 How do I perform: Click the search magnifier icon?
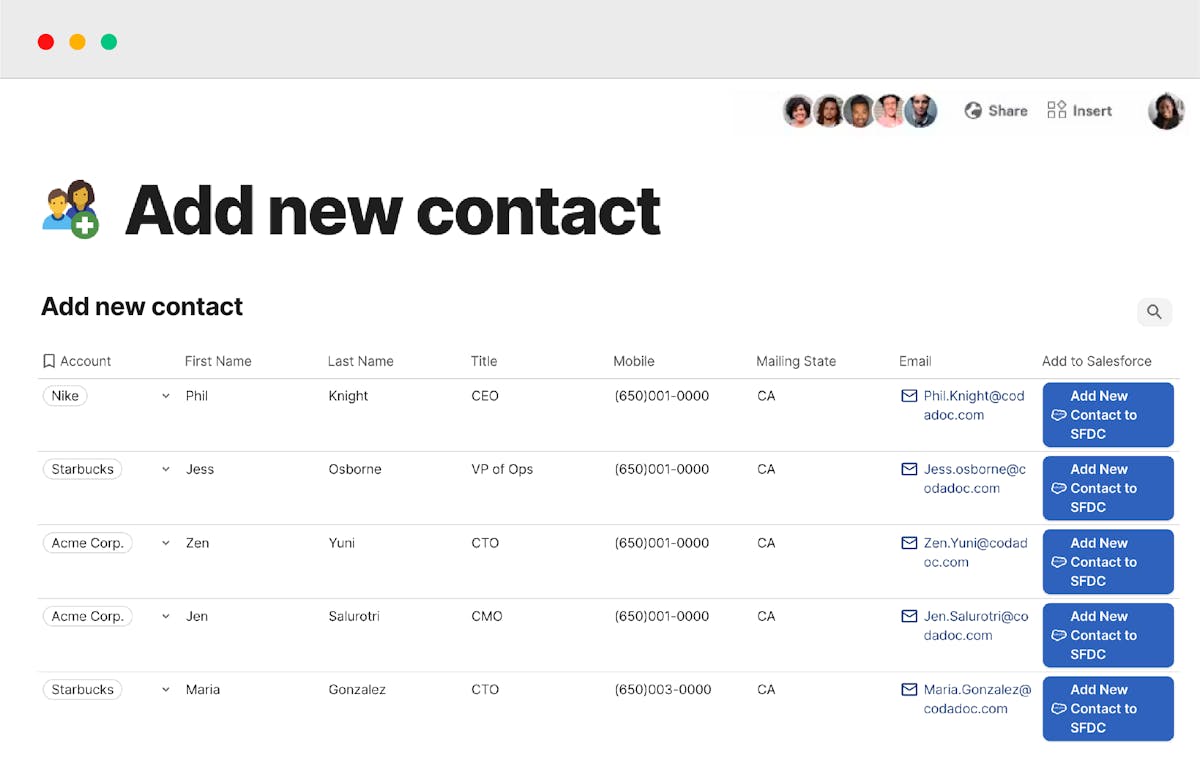1154,312
